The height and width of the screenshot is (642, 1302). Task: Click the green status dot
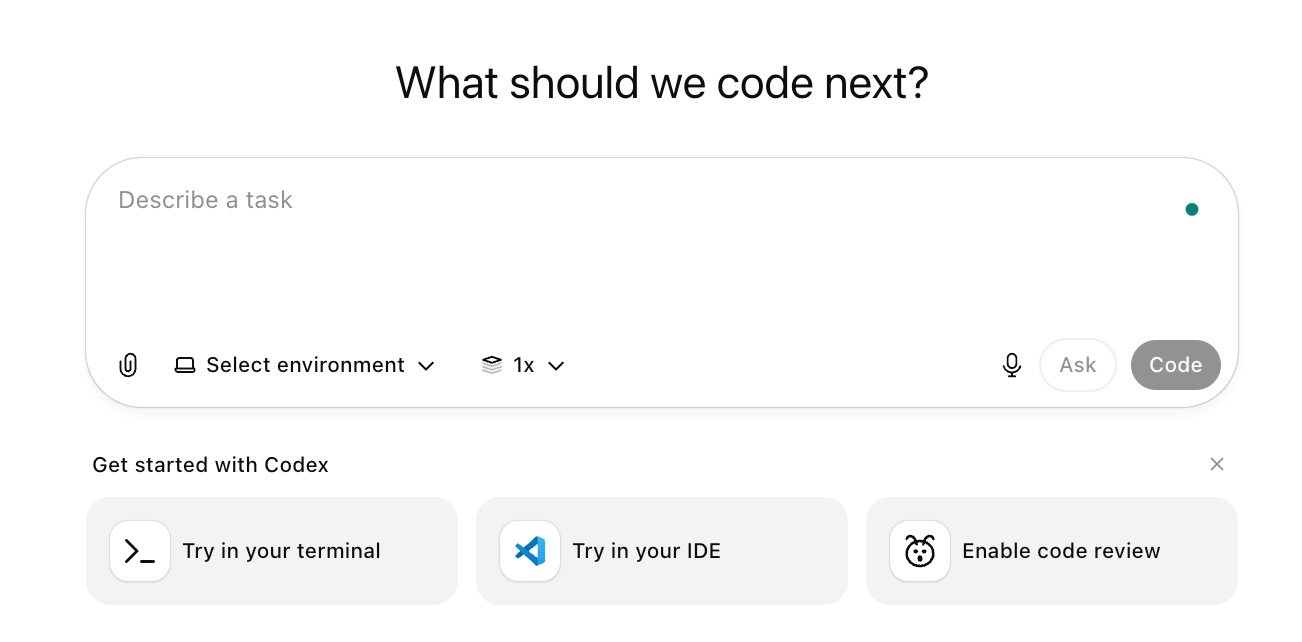coord(1192,209)
